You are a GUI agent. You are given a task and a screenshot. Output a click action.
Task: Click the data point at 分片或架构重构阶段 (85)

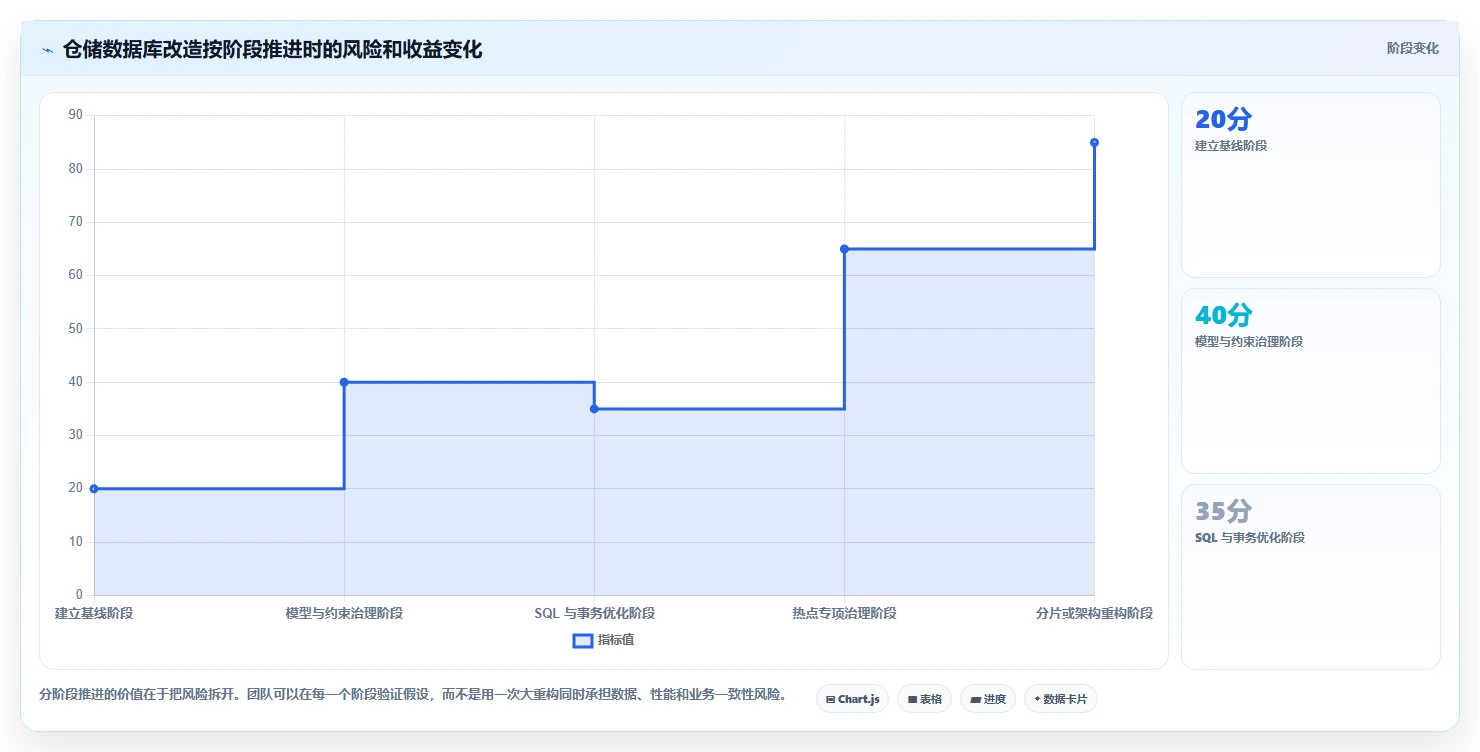[1094, 142]
